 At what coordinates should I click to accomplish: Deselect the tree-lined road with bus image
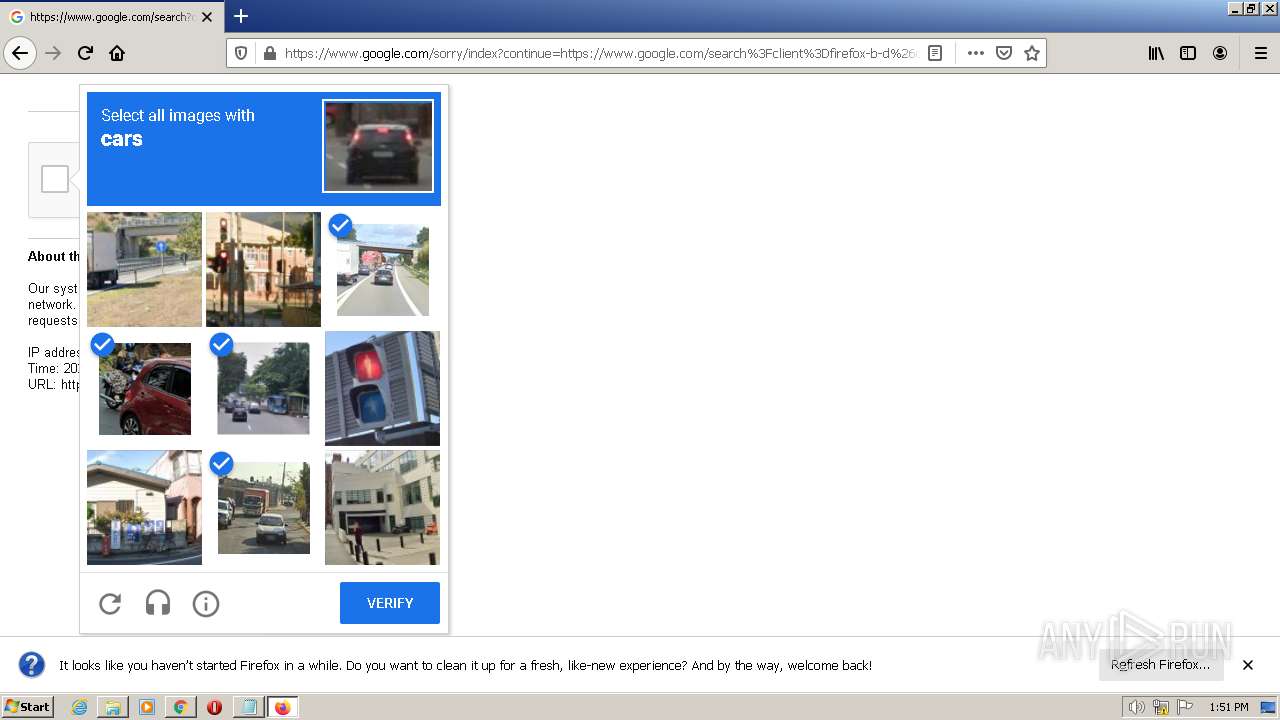coord(263,388)
